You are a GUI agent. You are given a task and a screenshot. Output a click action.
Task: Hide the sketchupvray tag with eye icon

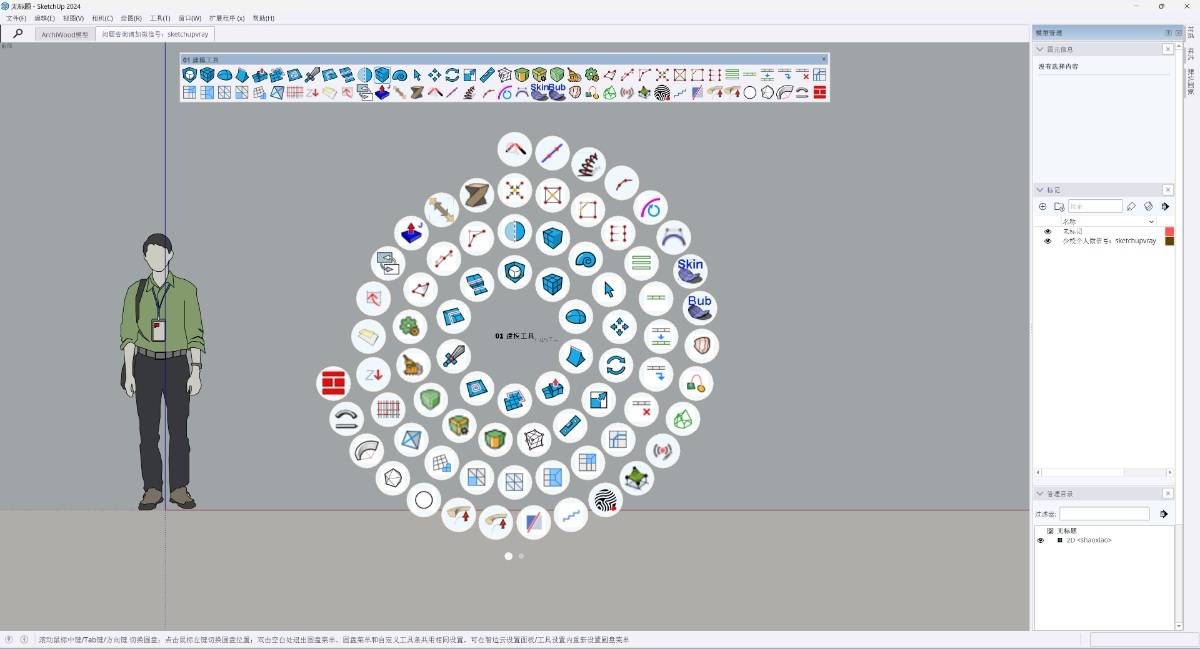click(1048, 241)
